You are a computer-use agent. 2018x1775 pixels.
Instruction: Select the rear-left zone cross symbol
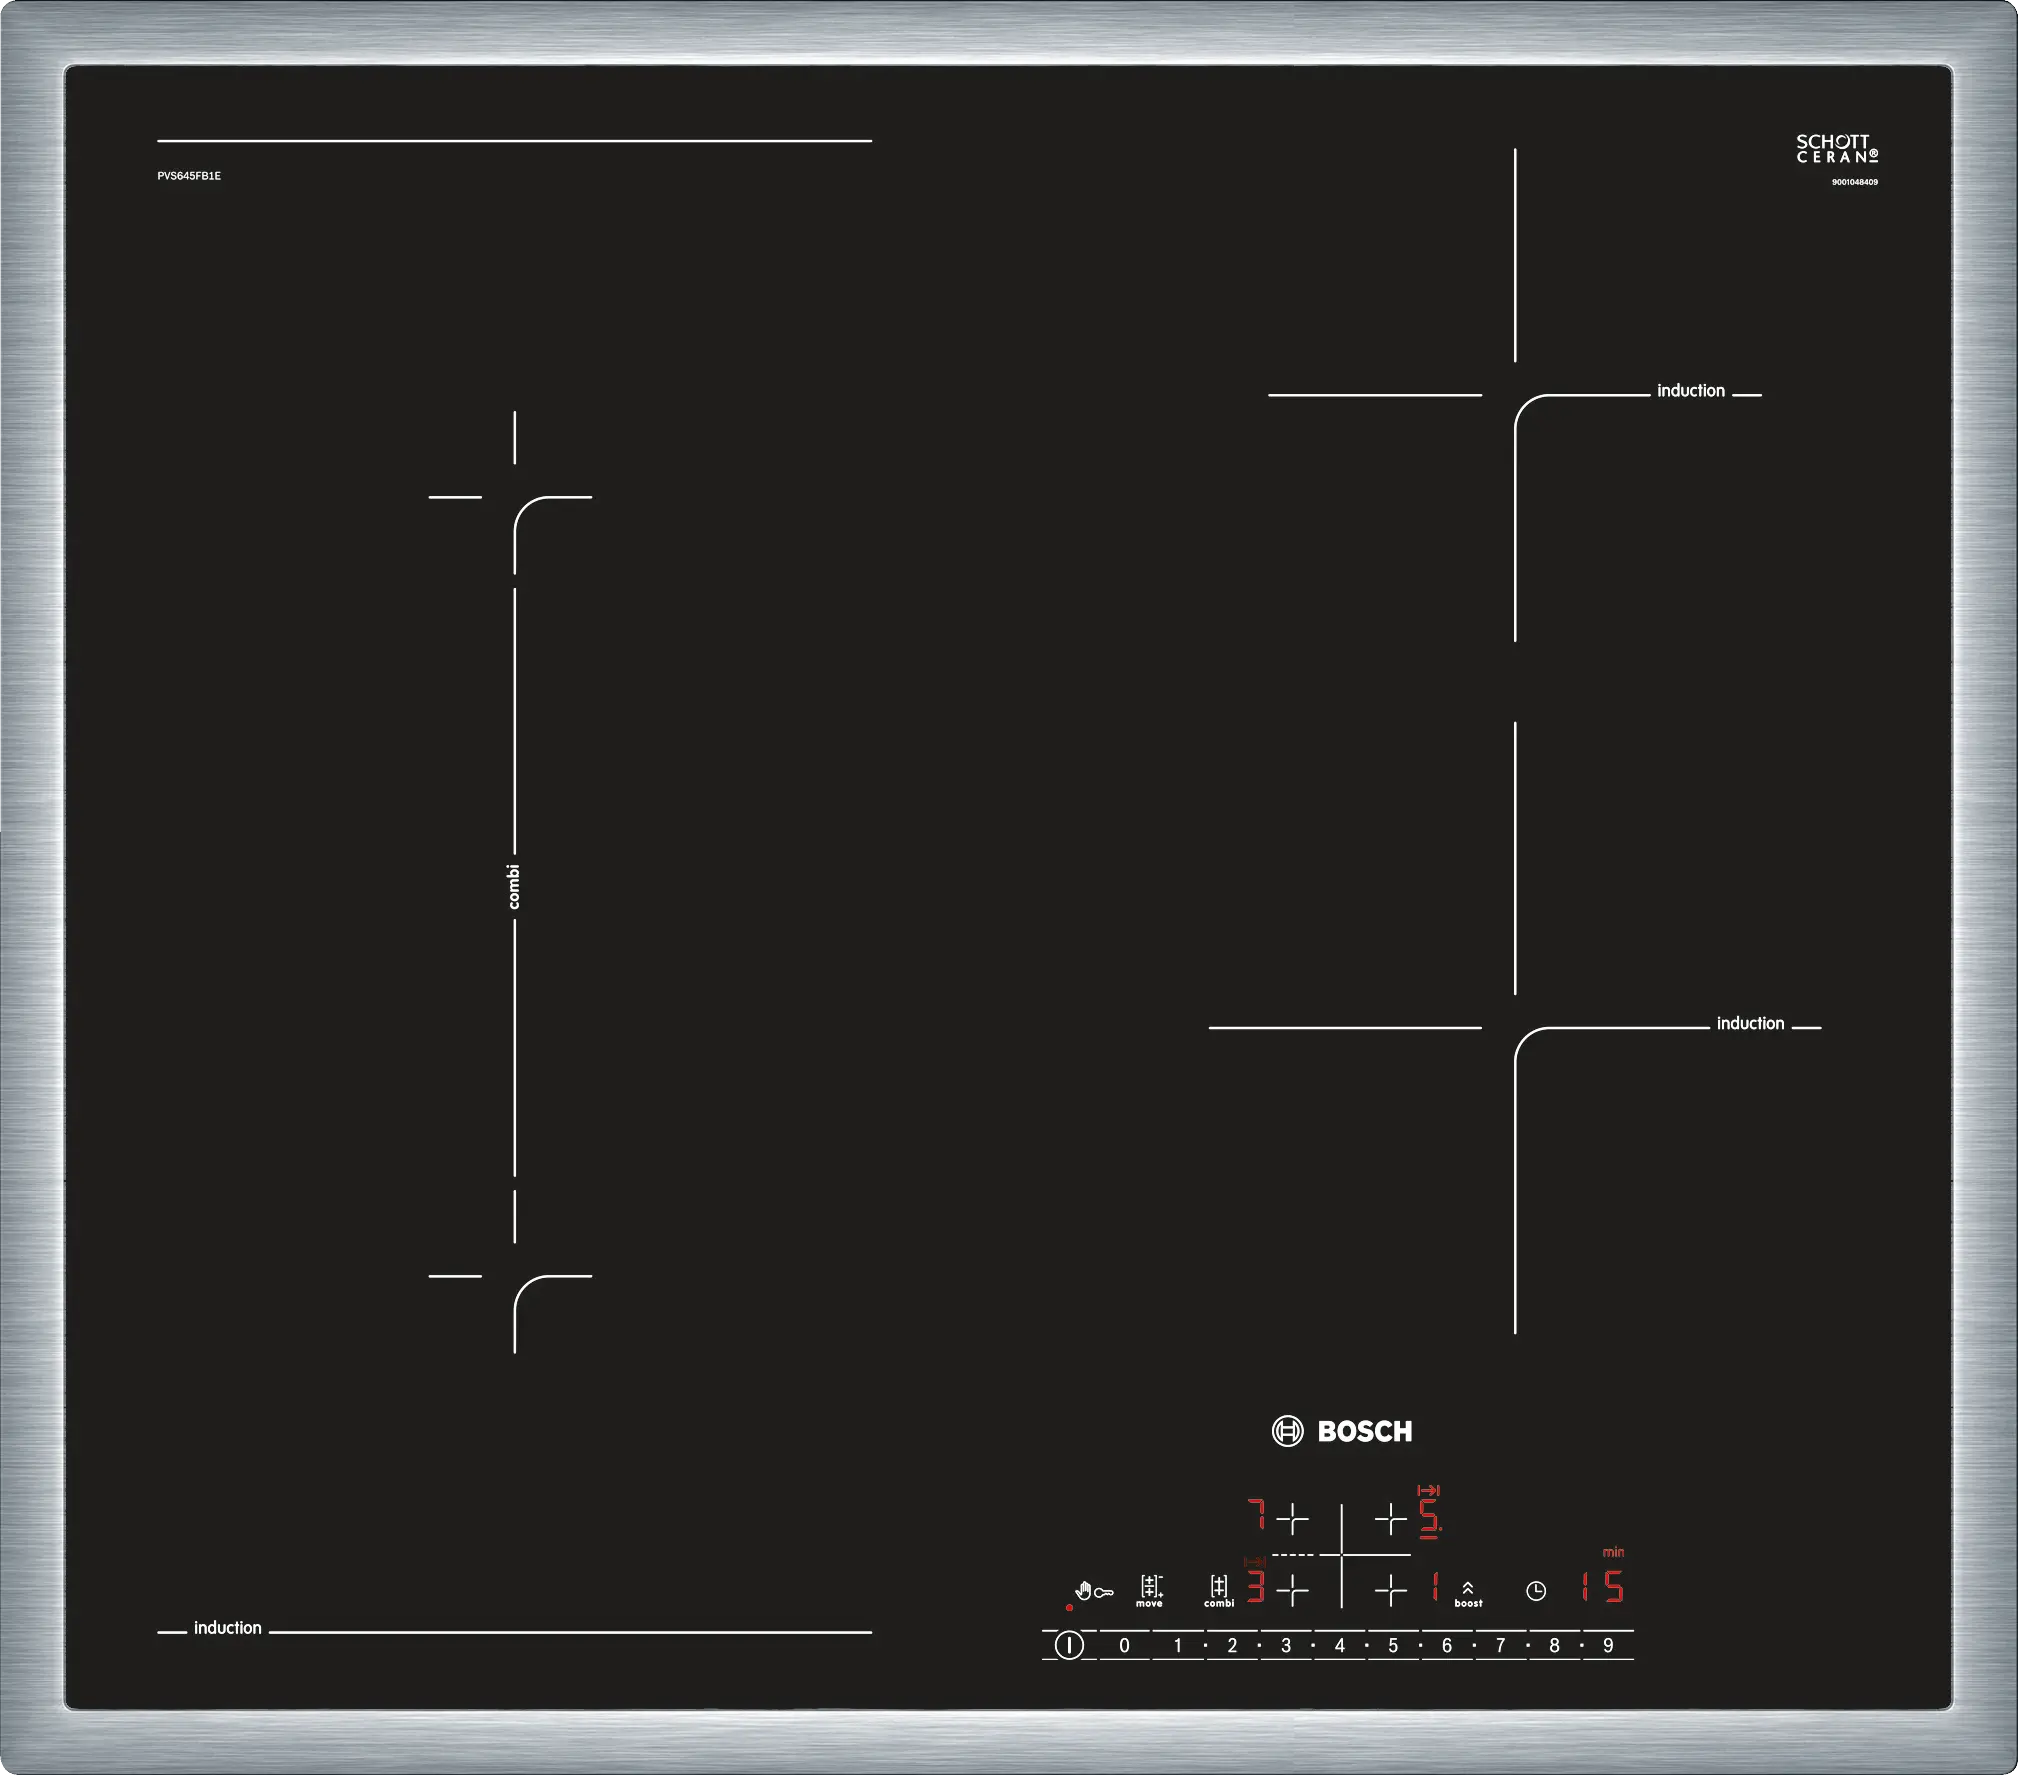click(1293, 1519)
